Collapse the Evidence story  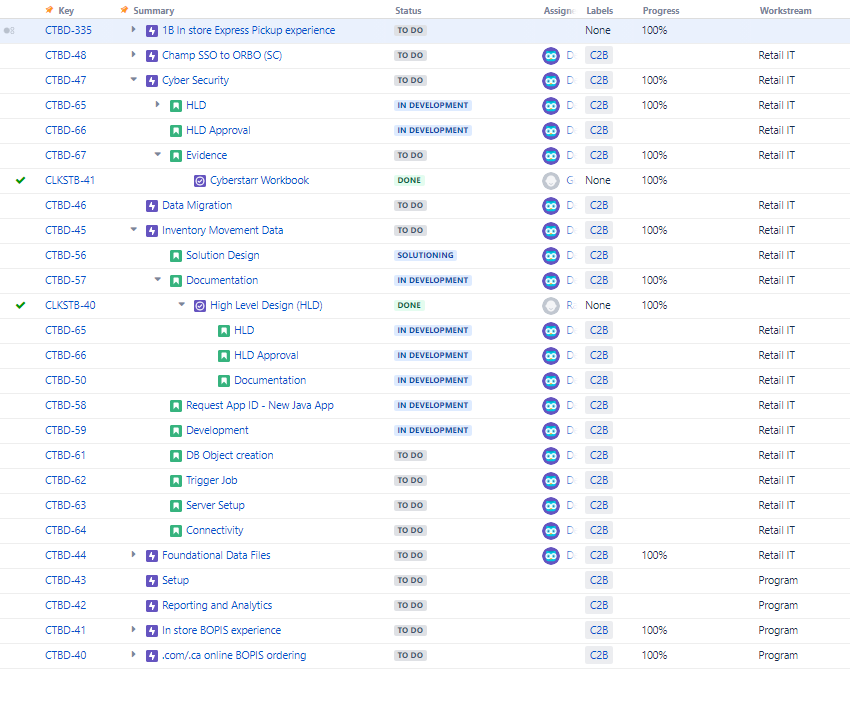pos(157,154)
